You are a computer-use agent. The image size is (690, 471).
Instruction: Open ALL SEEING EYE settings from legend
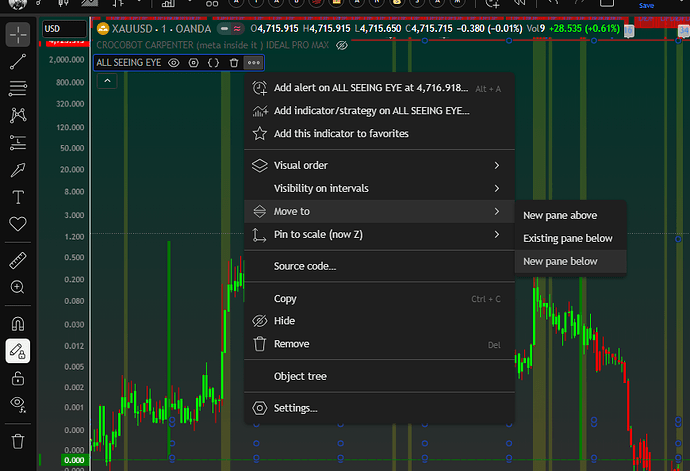tap(194, 63)
